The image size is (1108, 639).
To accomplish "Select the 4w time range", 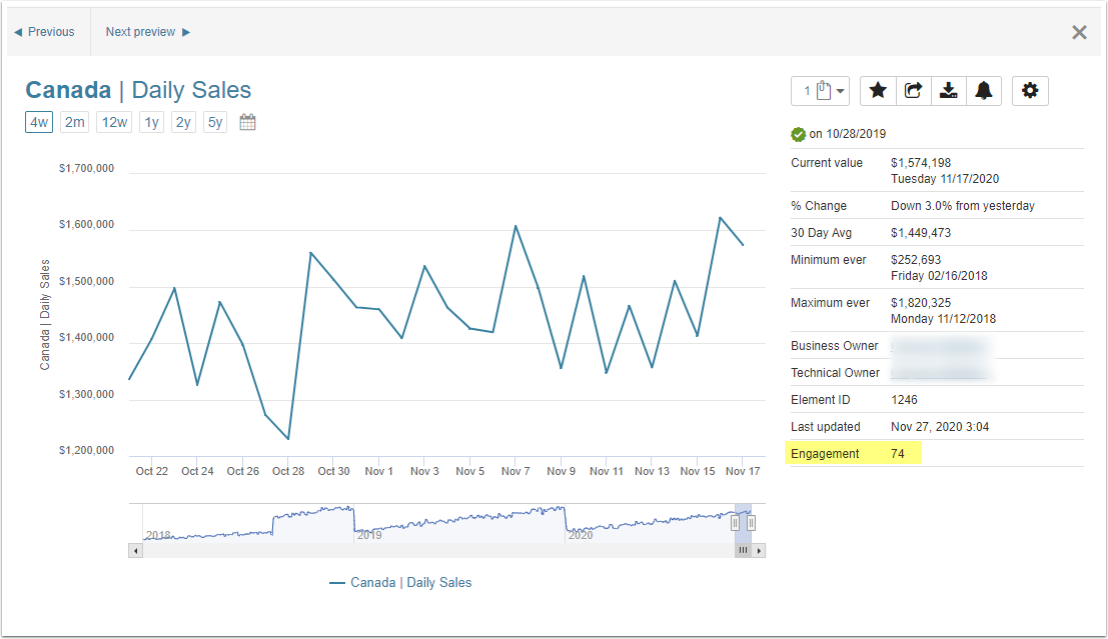I will 39,123.
